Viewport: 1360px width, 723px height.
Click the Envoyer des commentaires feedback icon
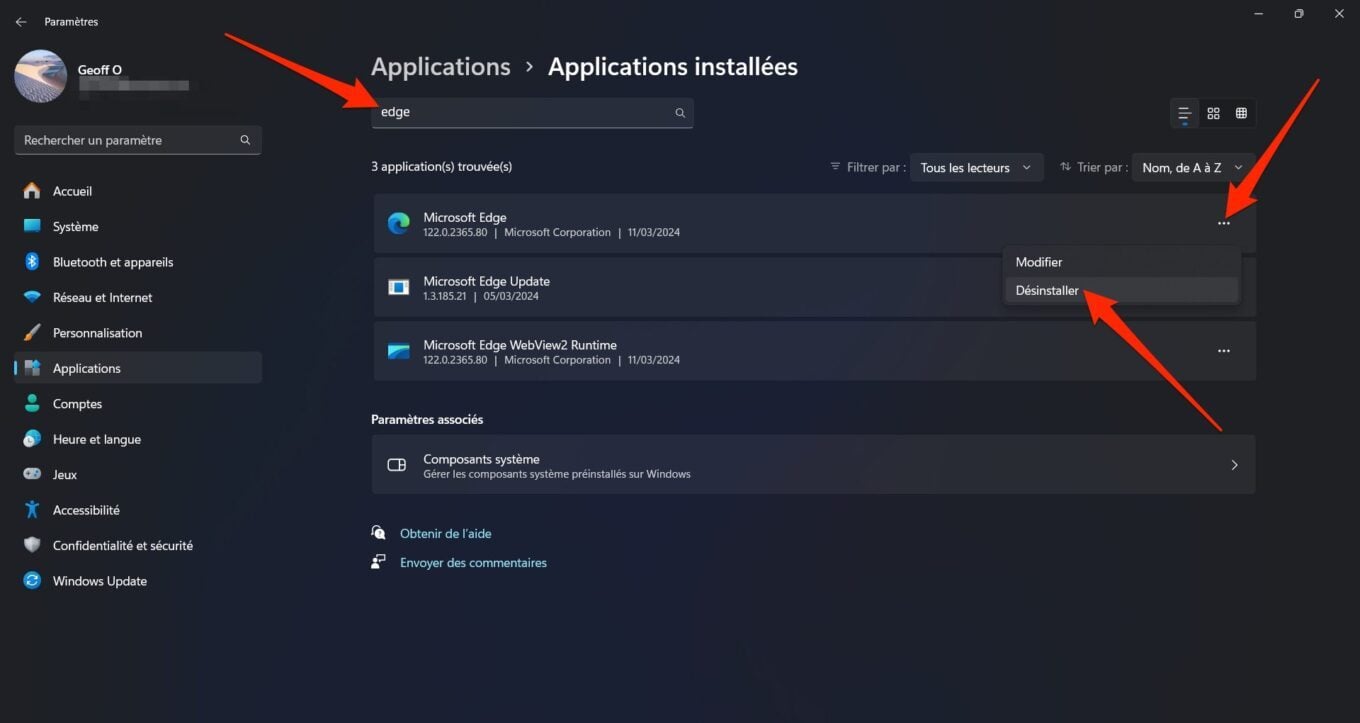click(378, 562)
